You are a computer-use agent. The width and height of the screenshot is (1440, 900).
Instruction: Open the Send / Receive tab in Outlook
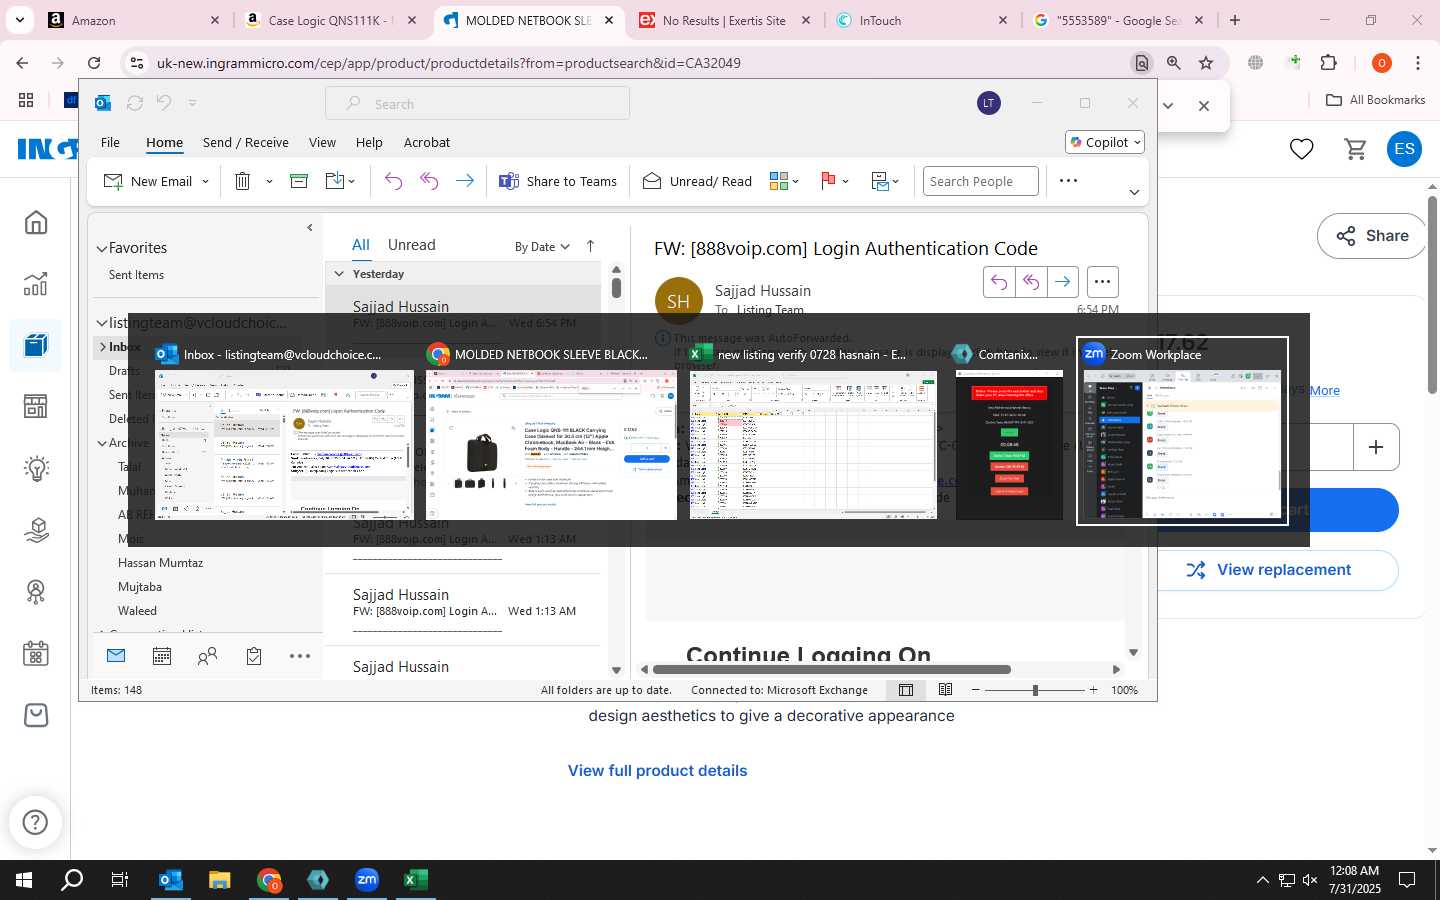tap(245, 142)
